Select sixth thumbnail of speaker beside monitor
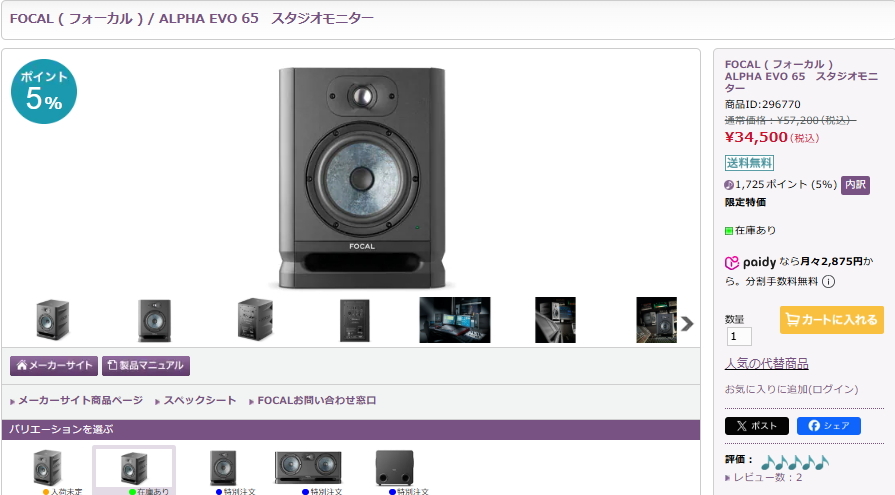The image size is (895, 495). [x=555, y=320]
